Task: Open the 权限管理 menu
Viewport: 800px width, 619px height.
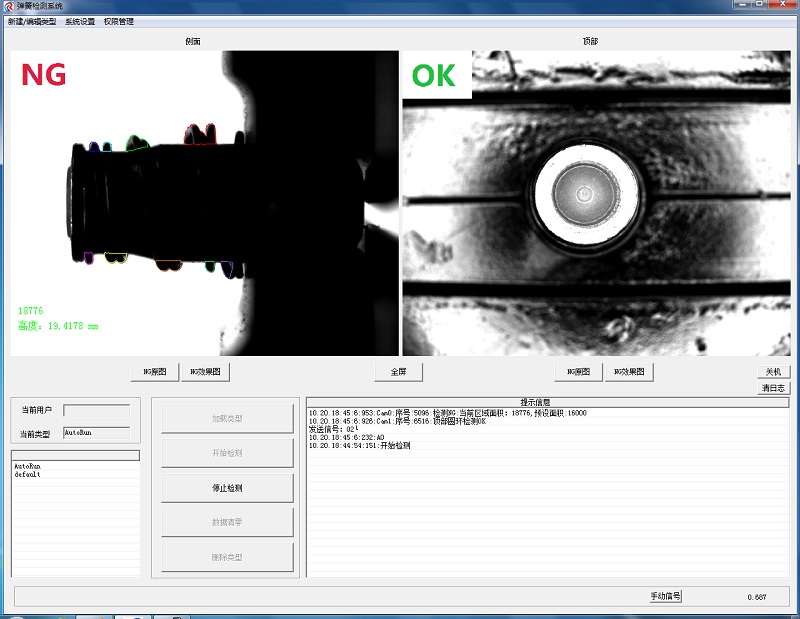Action: click(x=118, y=21)
